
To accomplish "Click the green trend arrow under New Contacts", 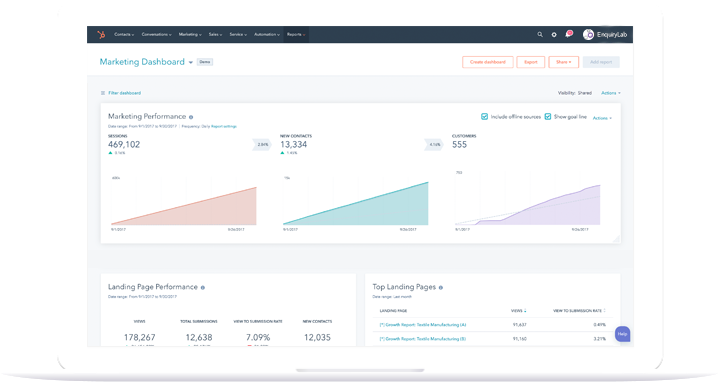I will click(x=282, y=153).
